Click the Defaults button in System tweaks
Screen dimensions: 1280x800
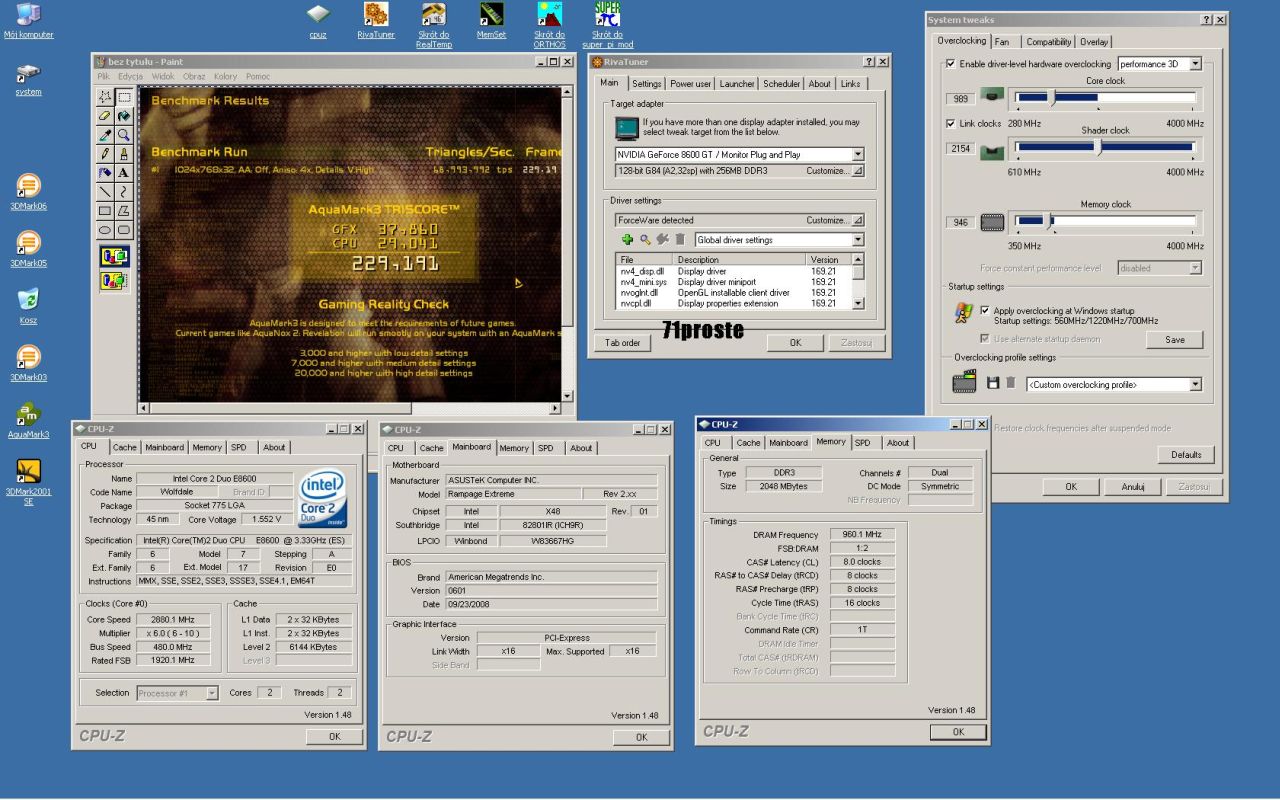(1186, 455)
